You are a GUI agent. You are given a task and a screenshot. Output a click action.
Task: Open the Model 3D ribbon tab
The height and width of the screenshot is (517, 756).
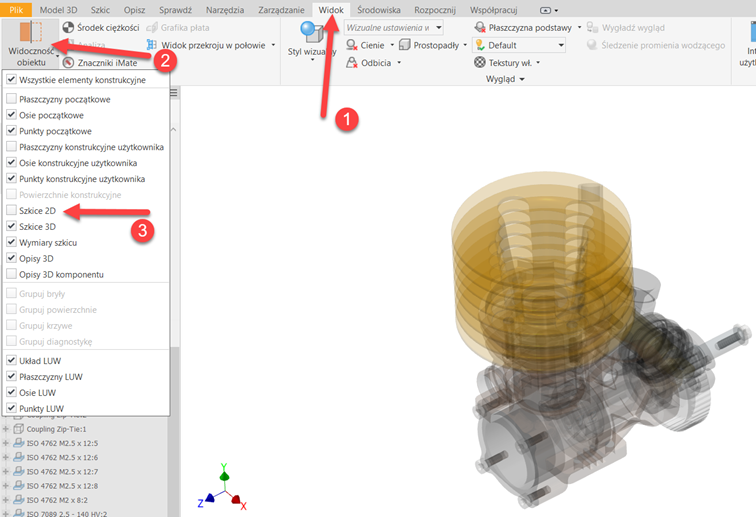pos(58,9)
